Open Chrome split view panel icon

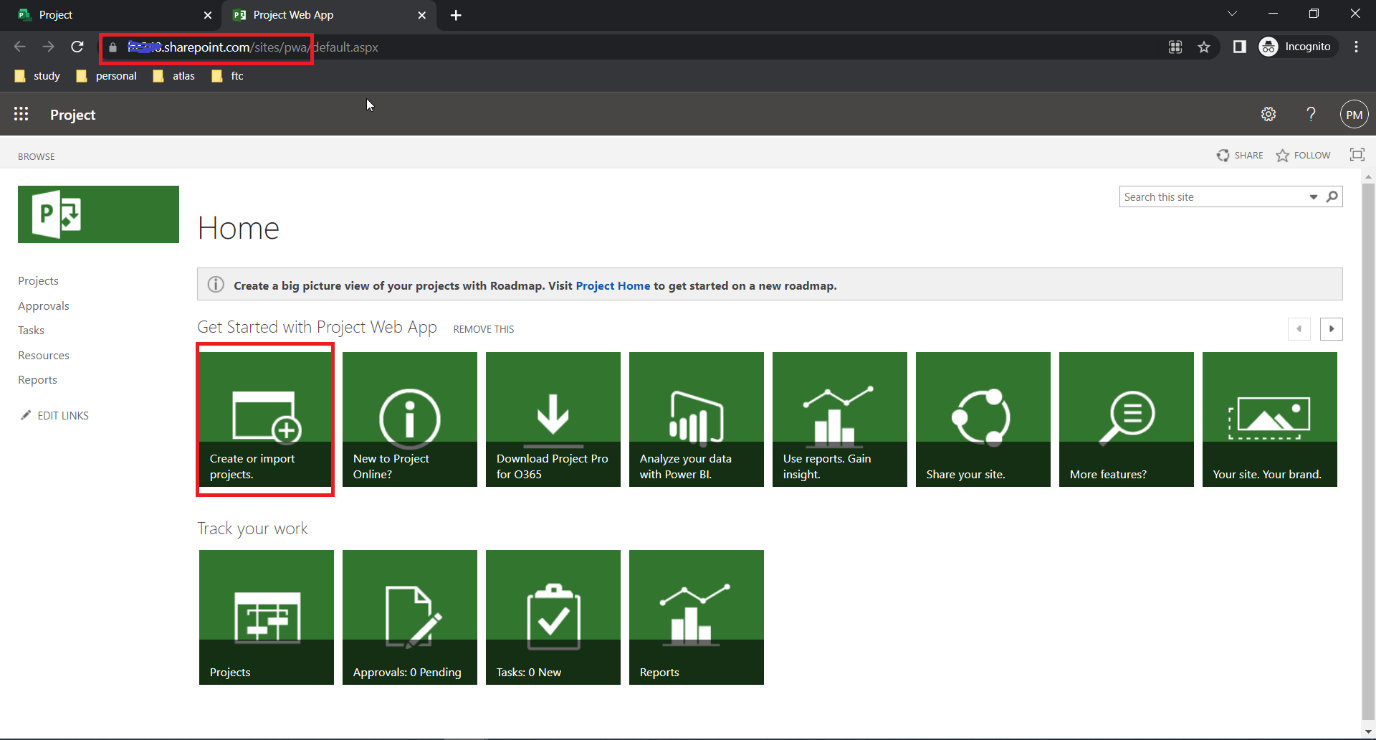click(1239, 47)
